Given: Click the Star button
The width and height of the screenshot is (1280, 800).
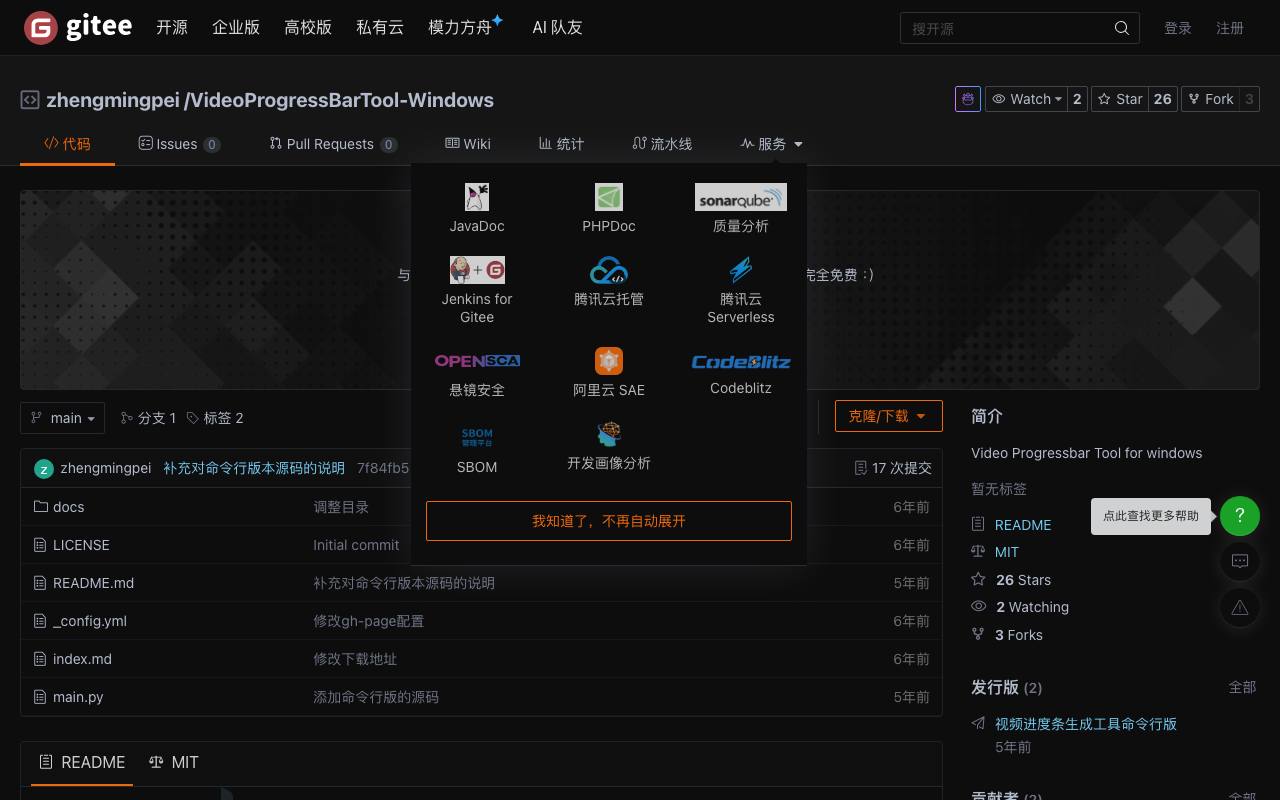Looking at the screenshot, I should coord(1120,99).
